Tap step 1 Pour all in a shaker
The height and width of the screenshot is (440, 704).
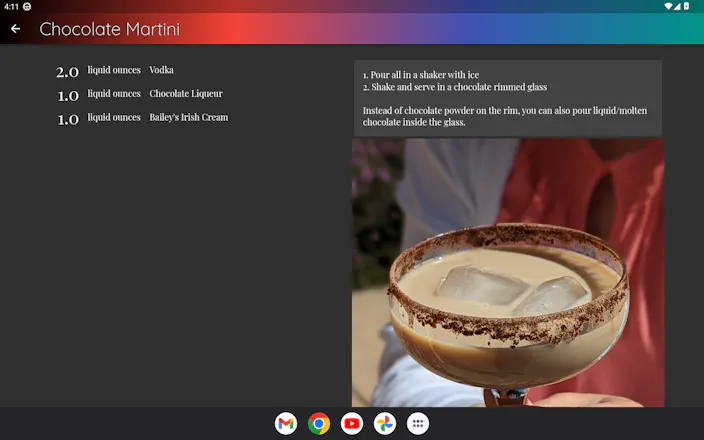click(421, 75)
